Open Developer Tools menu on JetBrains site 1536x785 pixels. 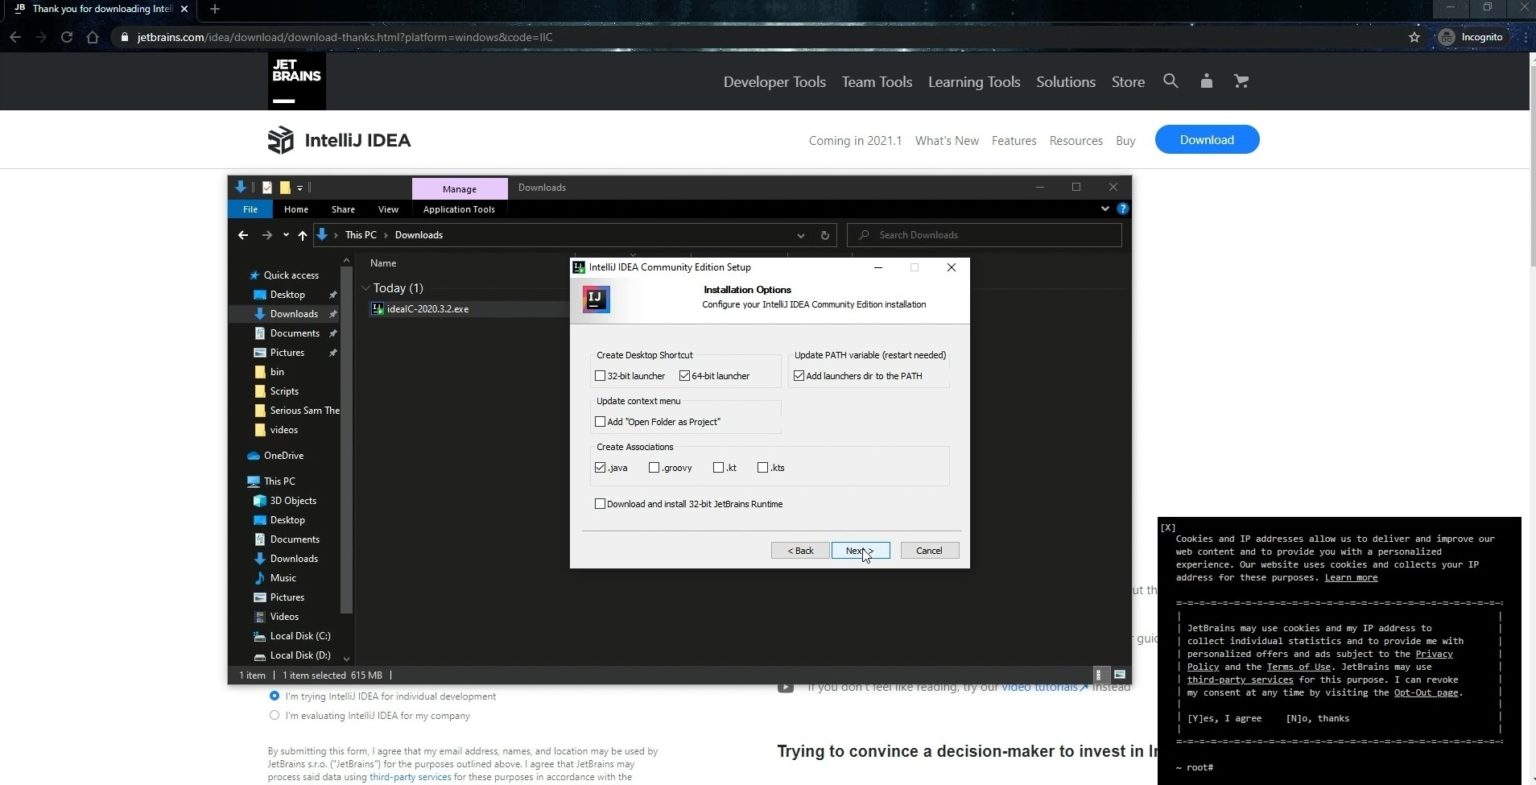(774, 82)
